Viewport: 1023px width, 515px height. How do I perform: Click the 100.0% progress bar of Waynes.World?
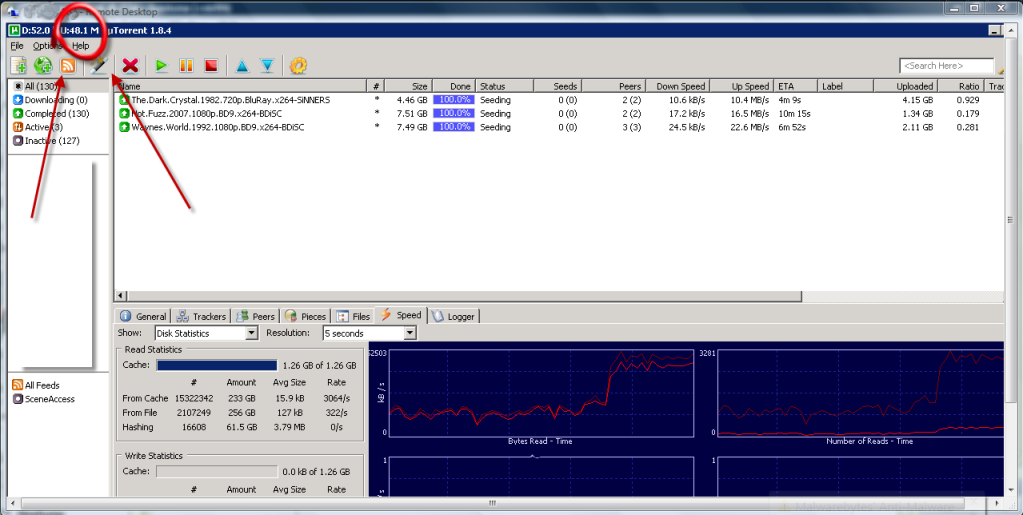(453, 127)
